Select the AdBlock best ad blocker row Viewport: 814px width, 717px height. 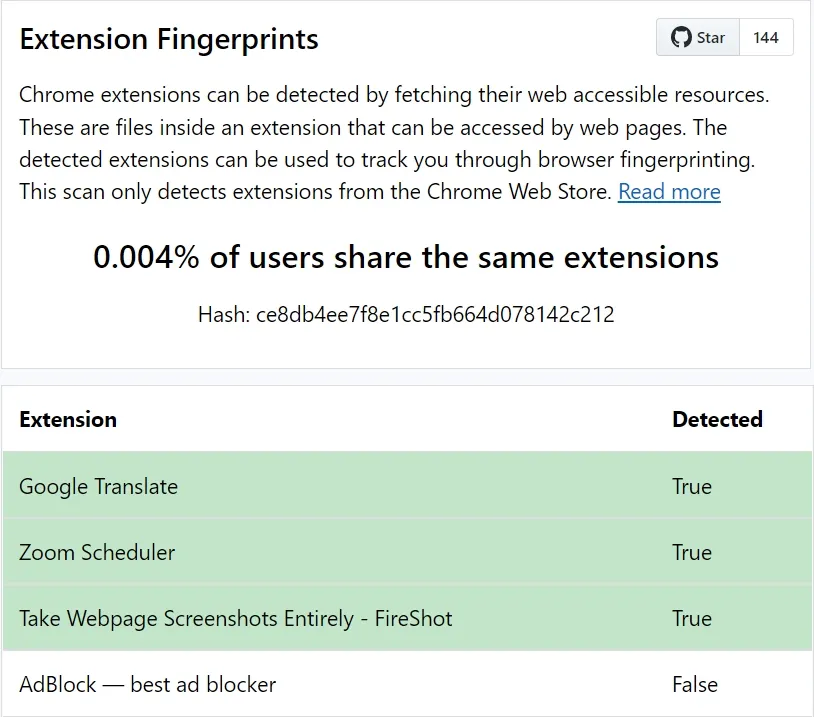pyautogui.click(x=407, y=683)
